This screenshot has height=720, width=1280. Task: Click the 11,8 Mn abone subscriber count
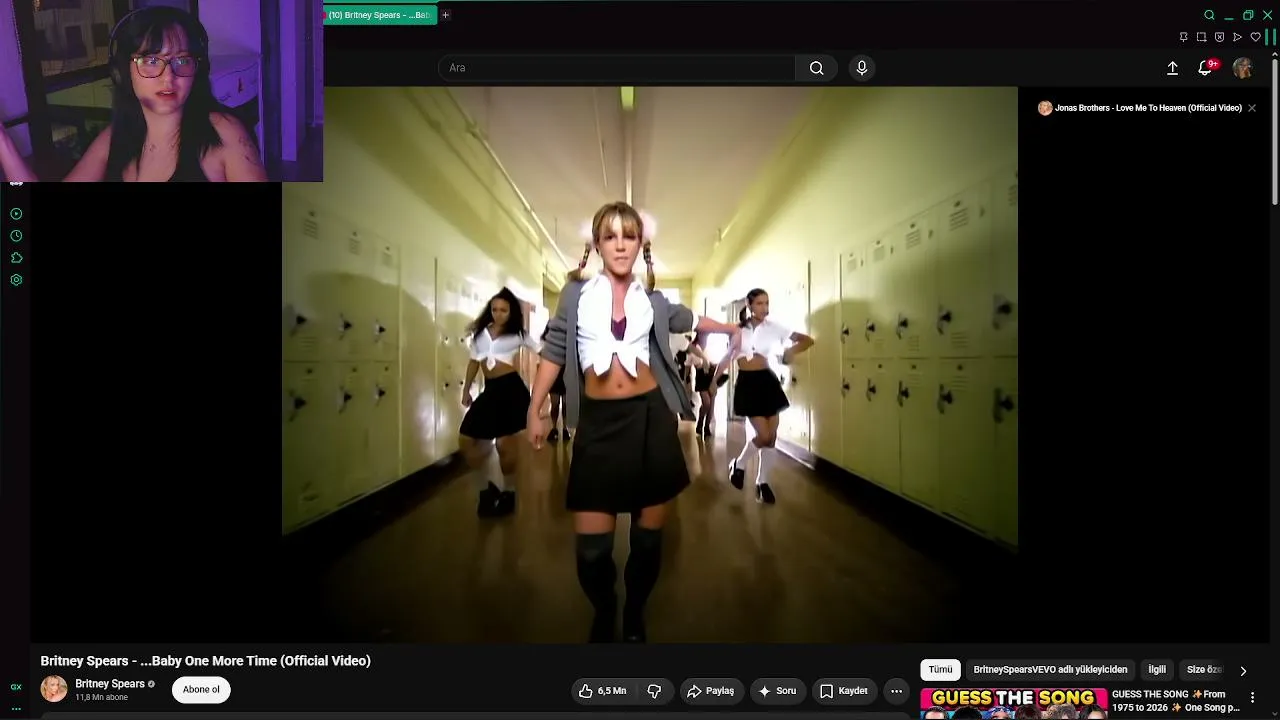pos(101,698)
